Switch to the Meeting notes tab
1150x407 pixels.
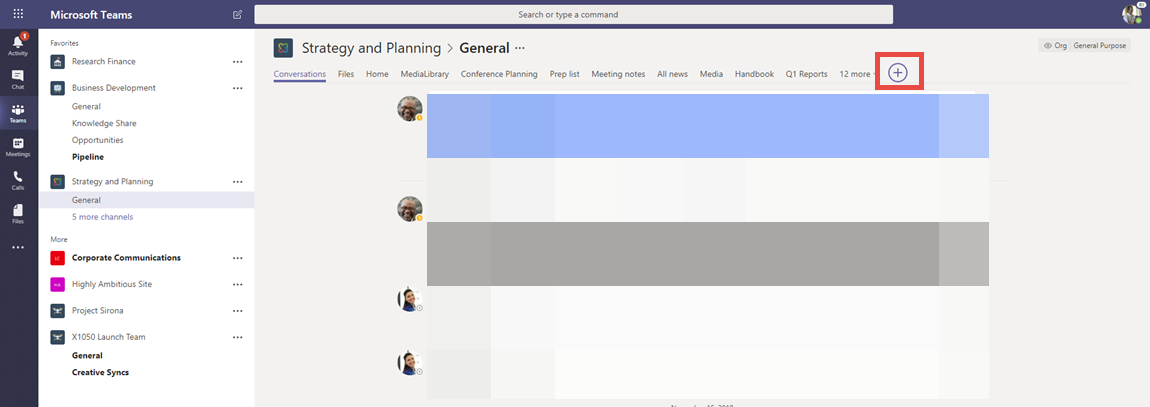(x=618, y=74)
